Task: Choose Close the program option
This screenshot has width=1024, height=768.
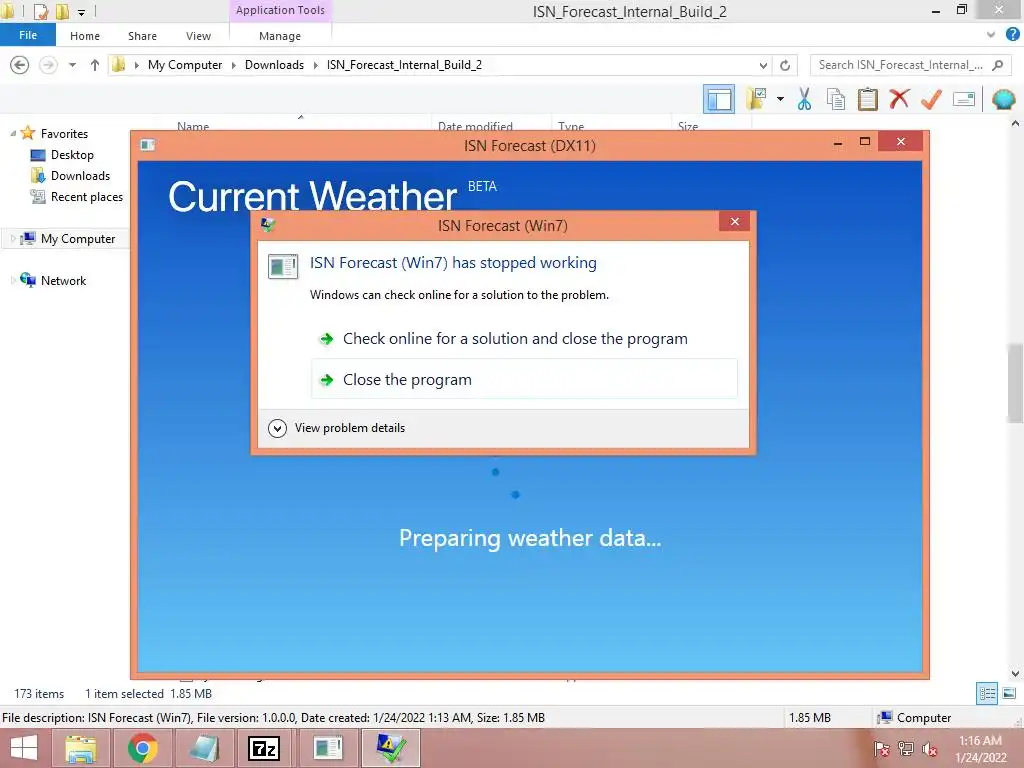Action: (x=524, y=379)
